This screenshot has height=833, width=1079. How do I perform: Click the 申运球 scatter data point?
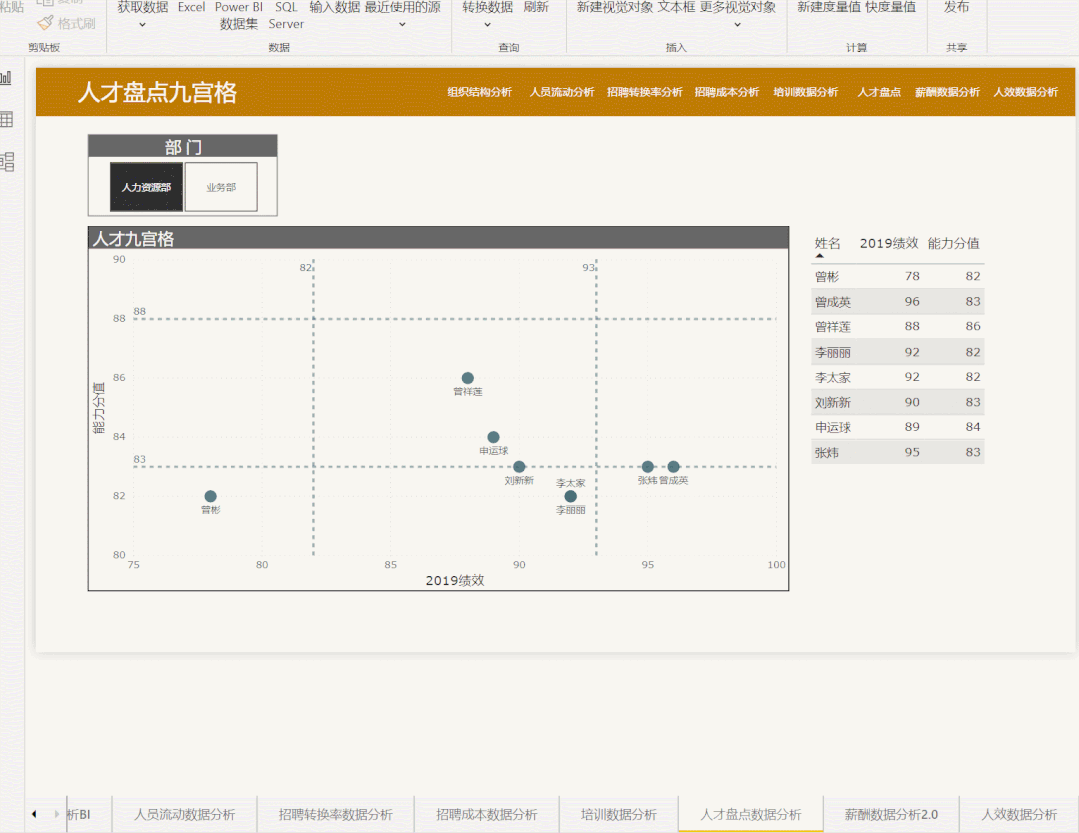(493, 437)
